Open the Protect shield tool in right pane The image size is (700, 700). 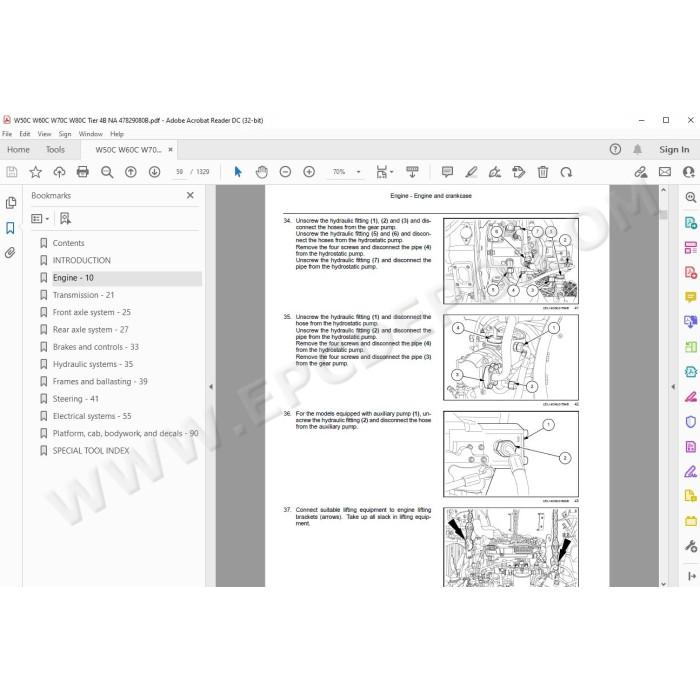coord(691,421)
